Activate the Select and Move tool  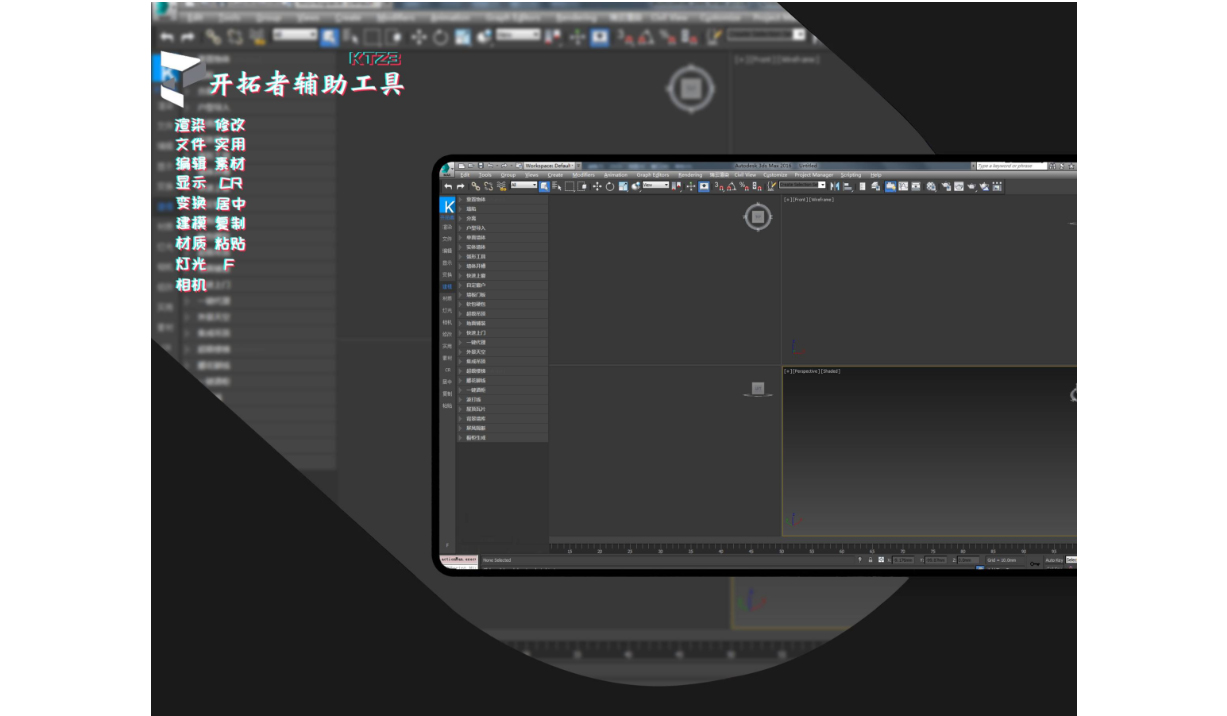coord(597,186)
